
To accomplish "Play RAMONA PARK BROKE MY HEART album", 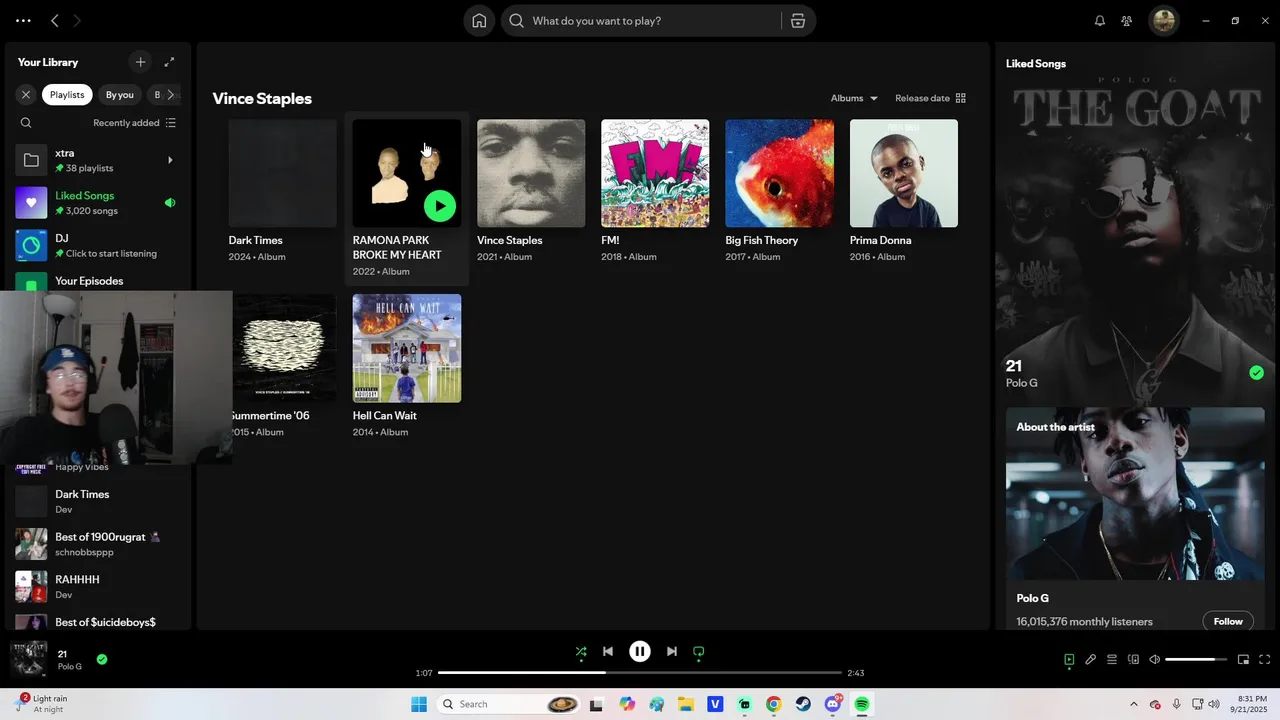I will pyautogui.click(x=440, y=206).
